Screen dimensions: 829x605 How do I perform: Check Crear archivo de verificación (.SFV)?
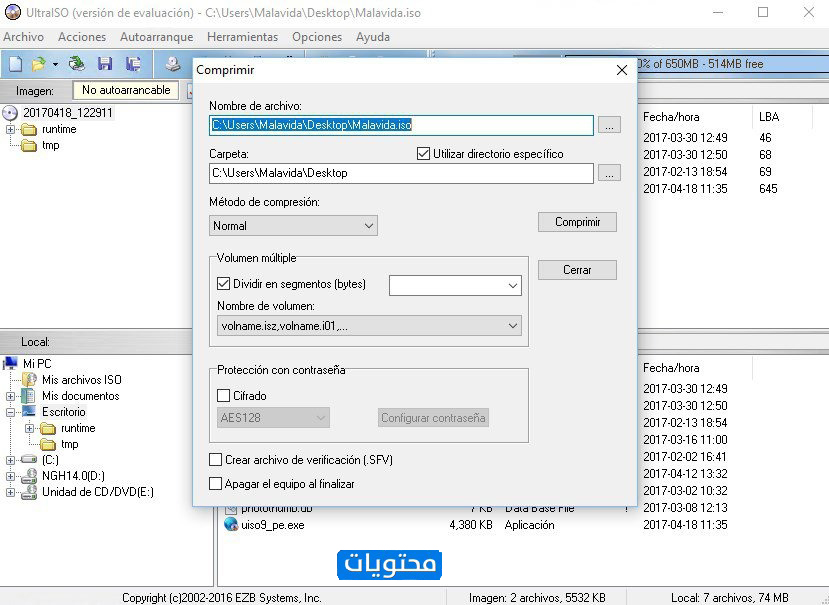click(215, 460)
